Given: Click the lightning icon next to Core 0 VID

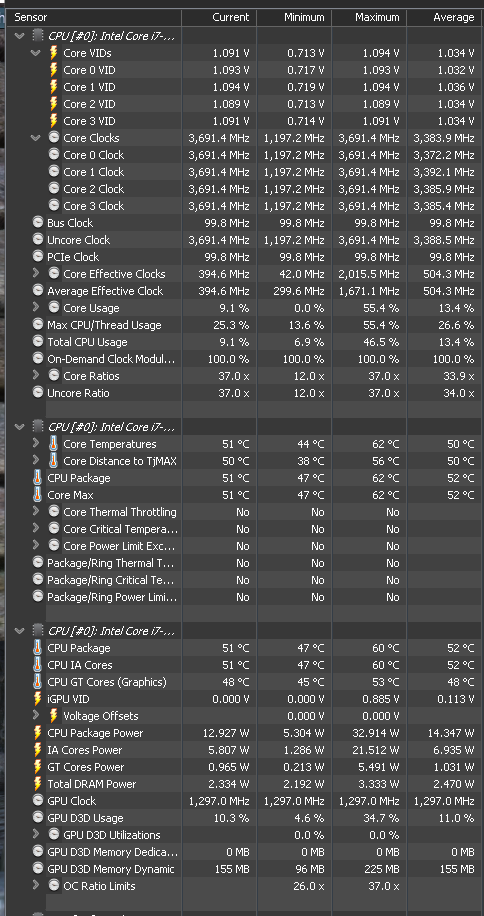Looking at the screenshot, I should tap(54, 70).
